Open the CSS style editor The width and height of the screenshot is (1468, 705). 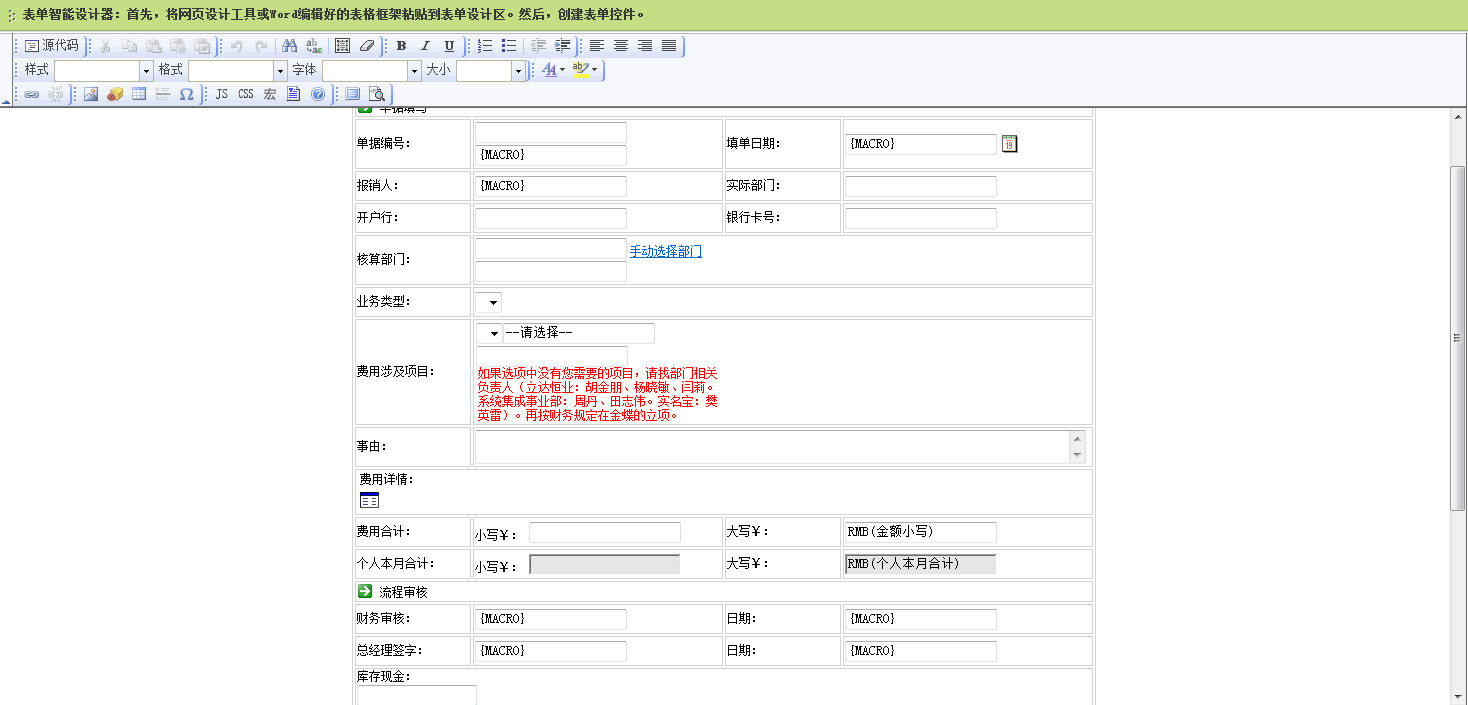[x=245, y=95]
